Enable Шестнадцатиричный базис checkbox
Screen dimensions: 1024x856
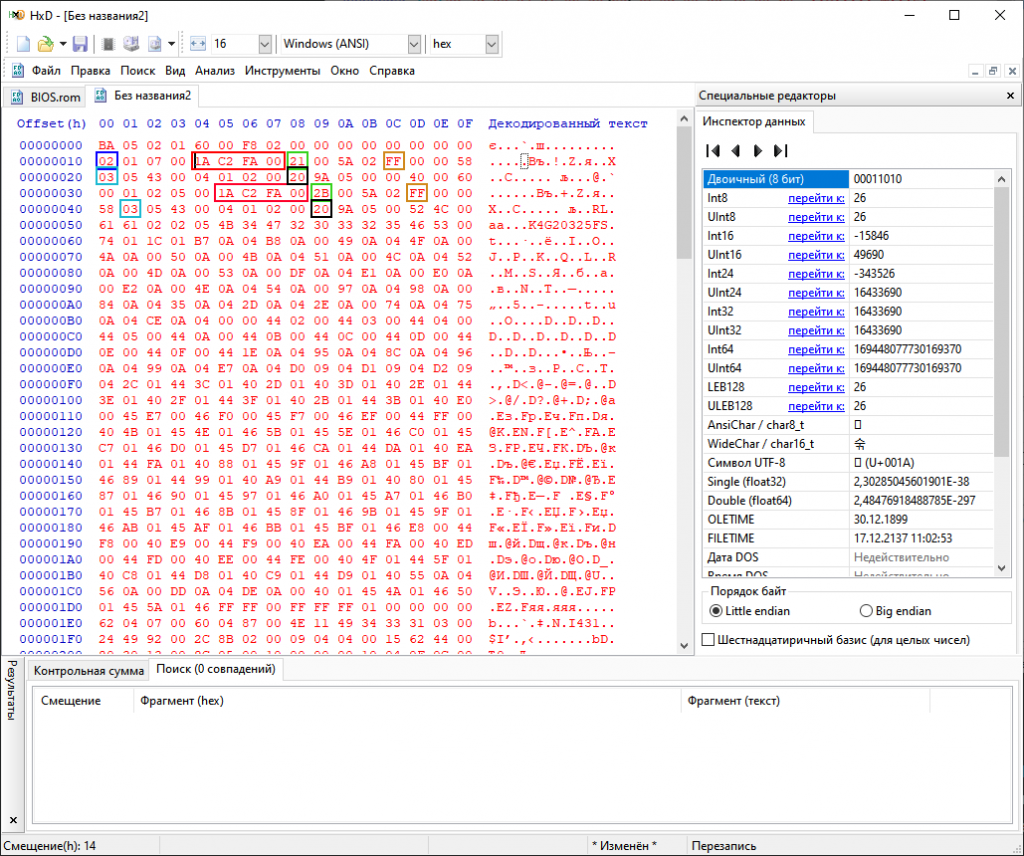(x=708, y=640)
